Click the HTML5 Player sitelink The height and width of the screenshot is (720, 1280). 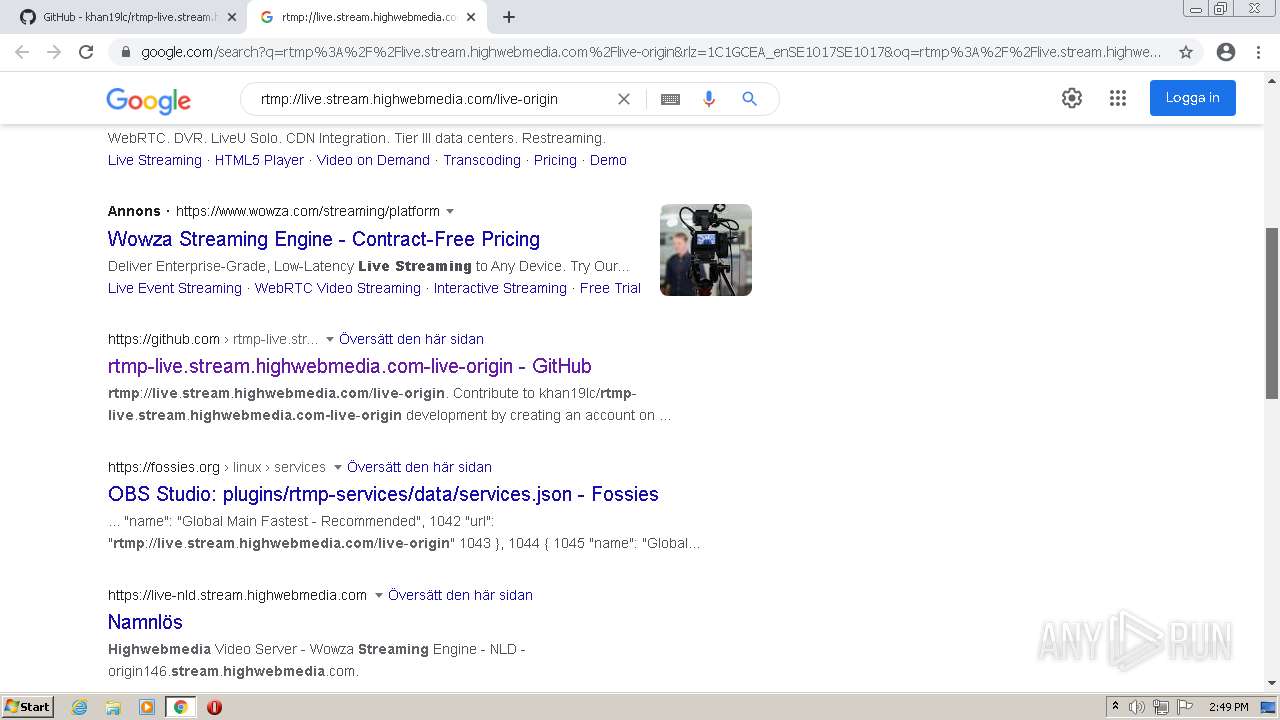(259, 160)
